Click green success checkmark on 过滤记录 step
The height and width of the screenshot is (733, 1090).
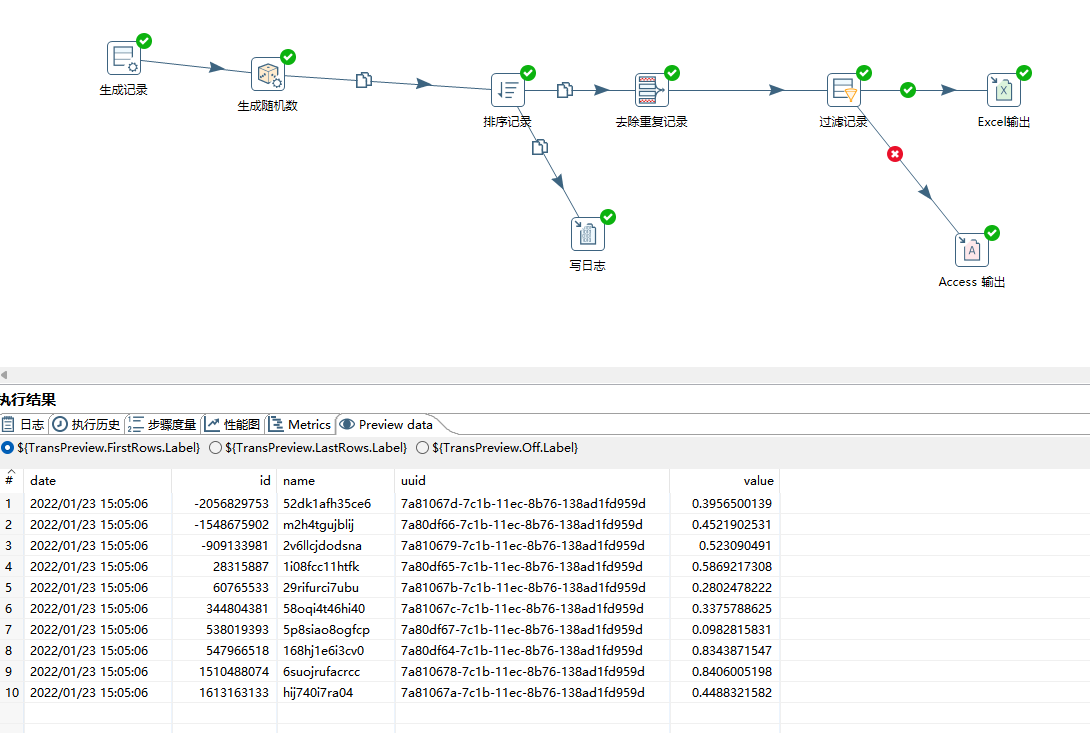click(863, 73)
